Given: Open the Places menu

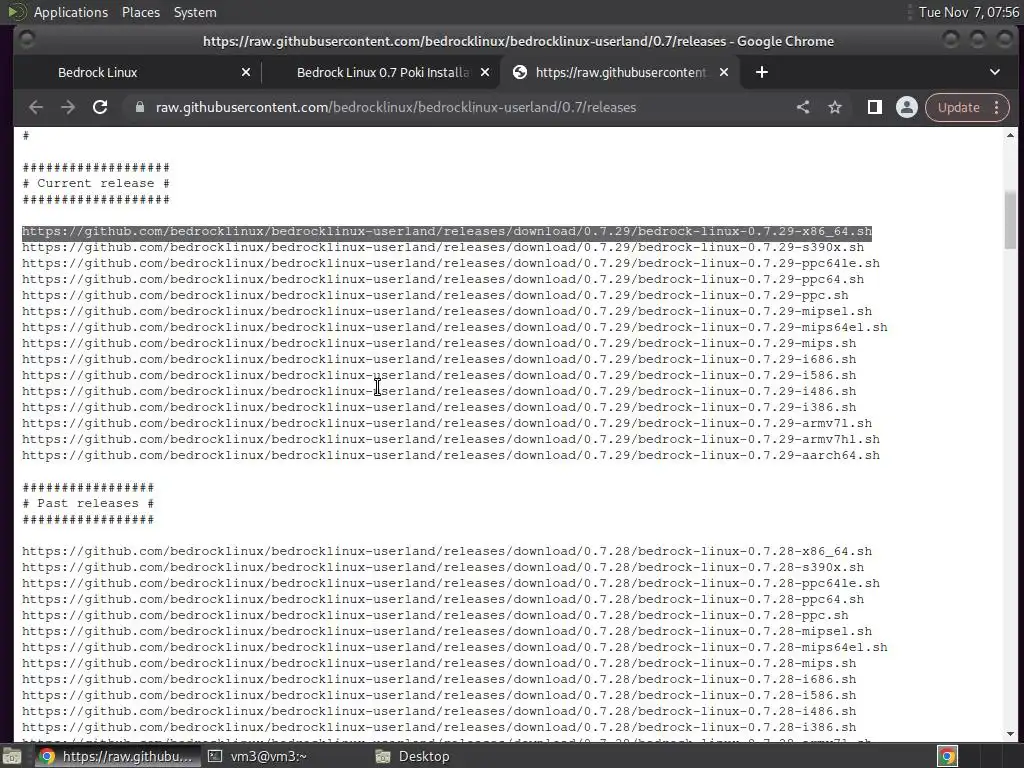Looking at the screenshot, I should [x=140, y=12].
